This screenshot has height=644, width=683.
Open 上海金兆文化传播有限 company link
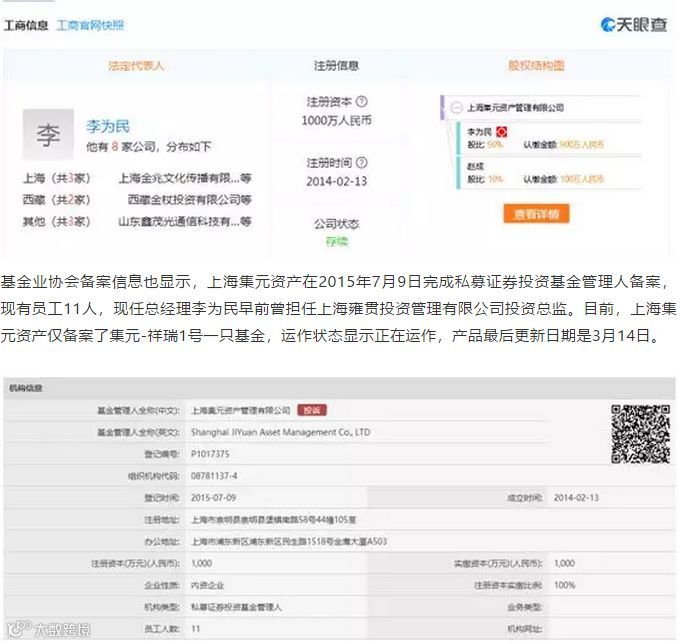click(185, 178)
